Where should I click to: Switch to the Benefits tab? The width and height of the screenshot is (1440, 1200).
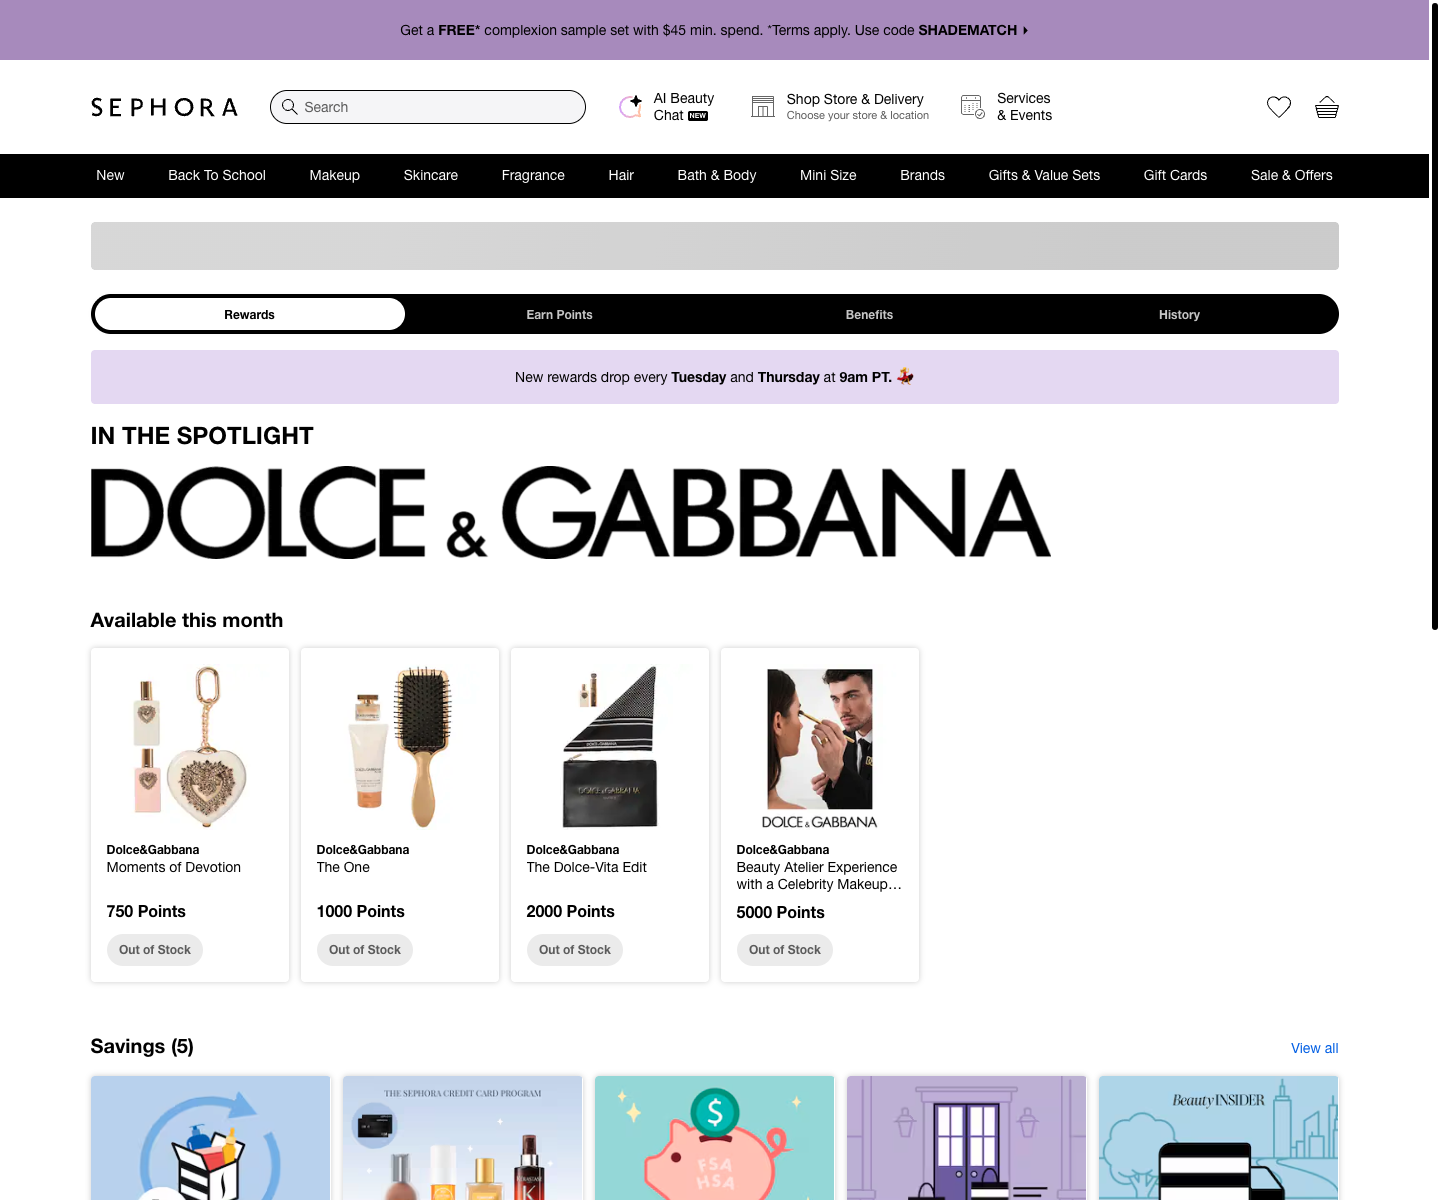[x=870, y=314]
